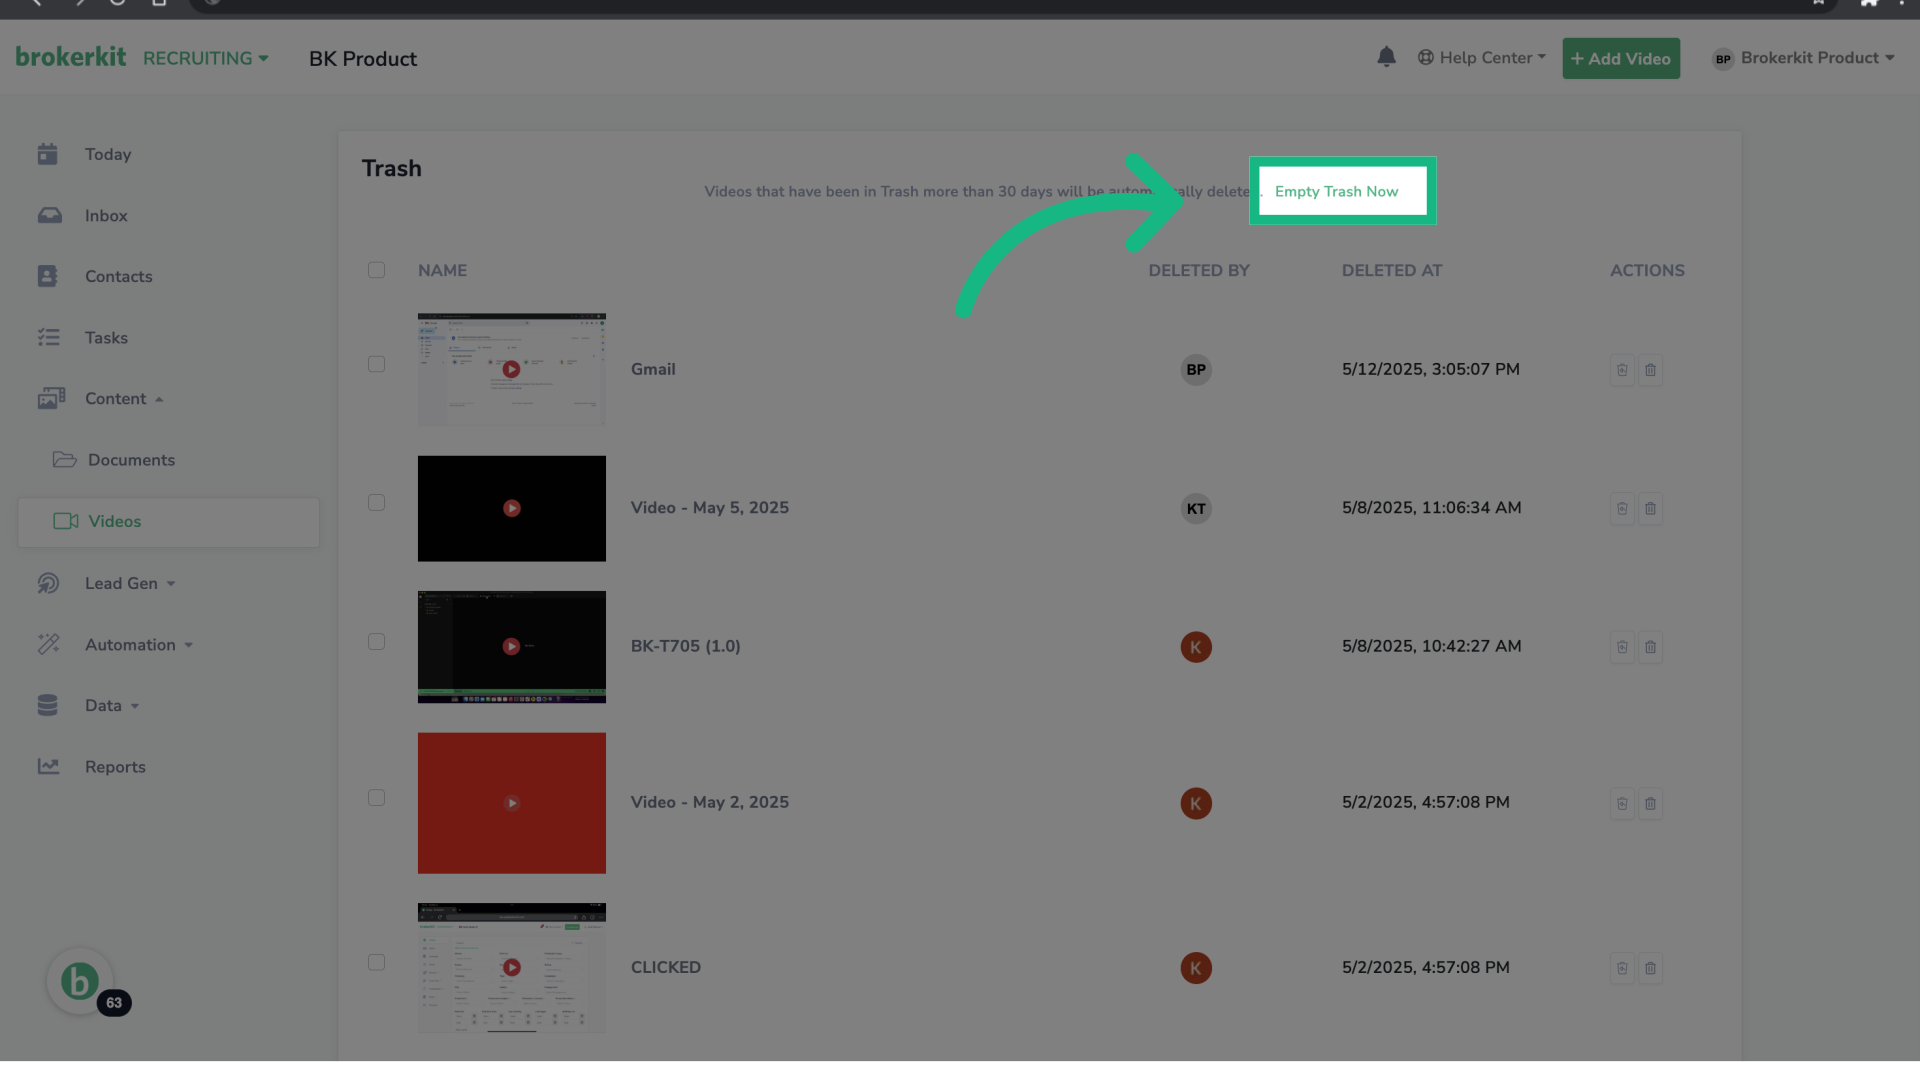This screenshot has height=1080, width=1920.
Task: Open Inbox from the sidebar
Action: 106,216
